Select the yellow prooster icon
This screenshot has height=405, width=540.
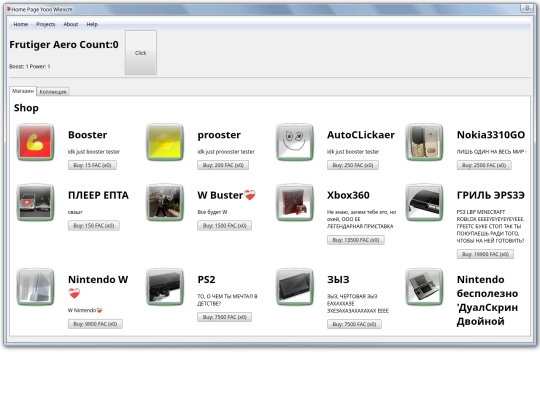165,142
